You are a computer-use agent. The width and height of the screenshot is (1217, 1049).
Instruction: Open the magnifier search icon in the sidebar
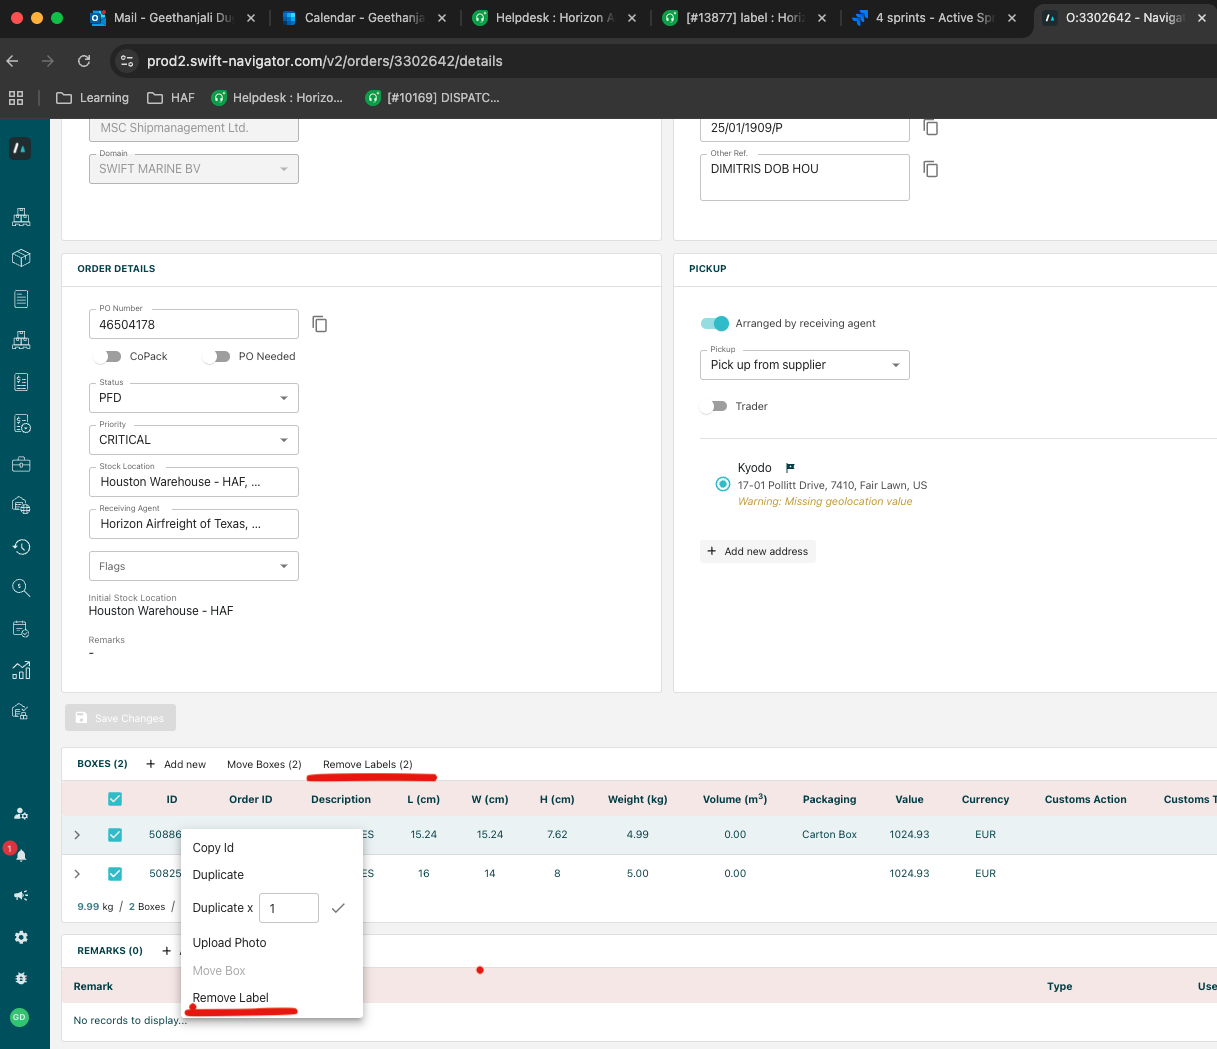(21, 588)
